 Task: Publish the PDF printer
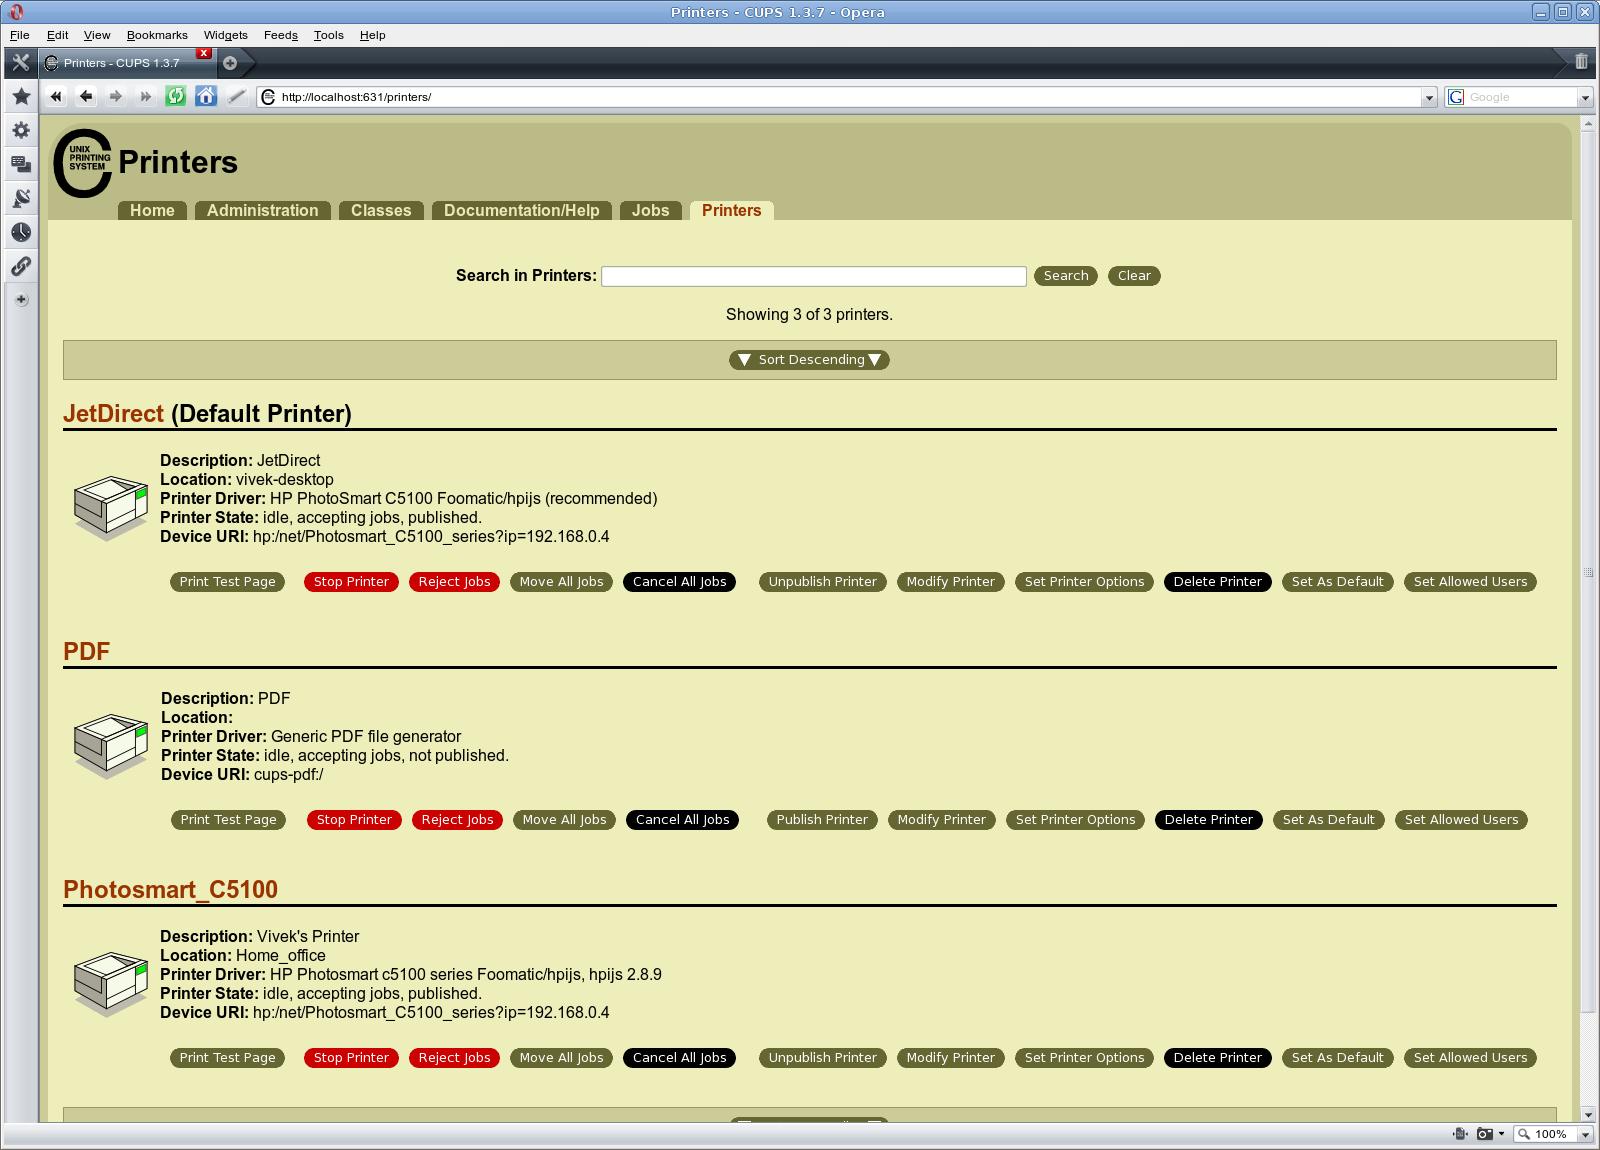(822, 820)
